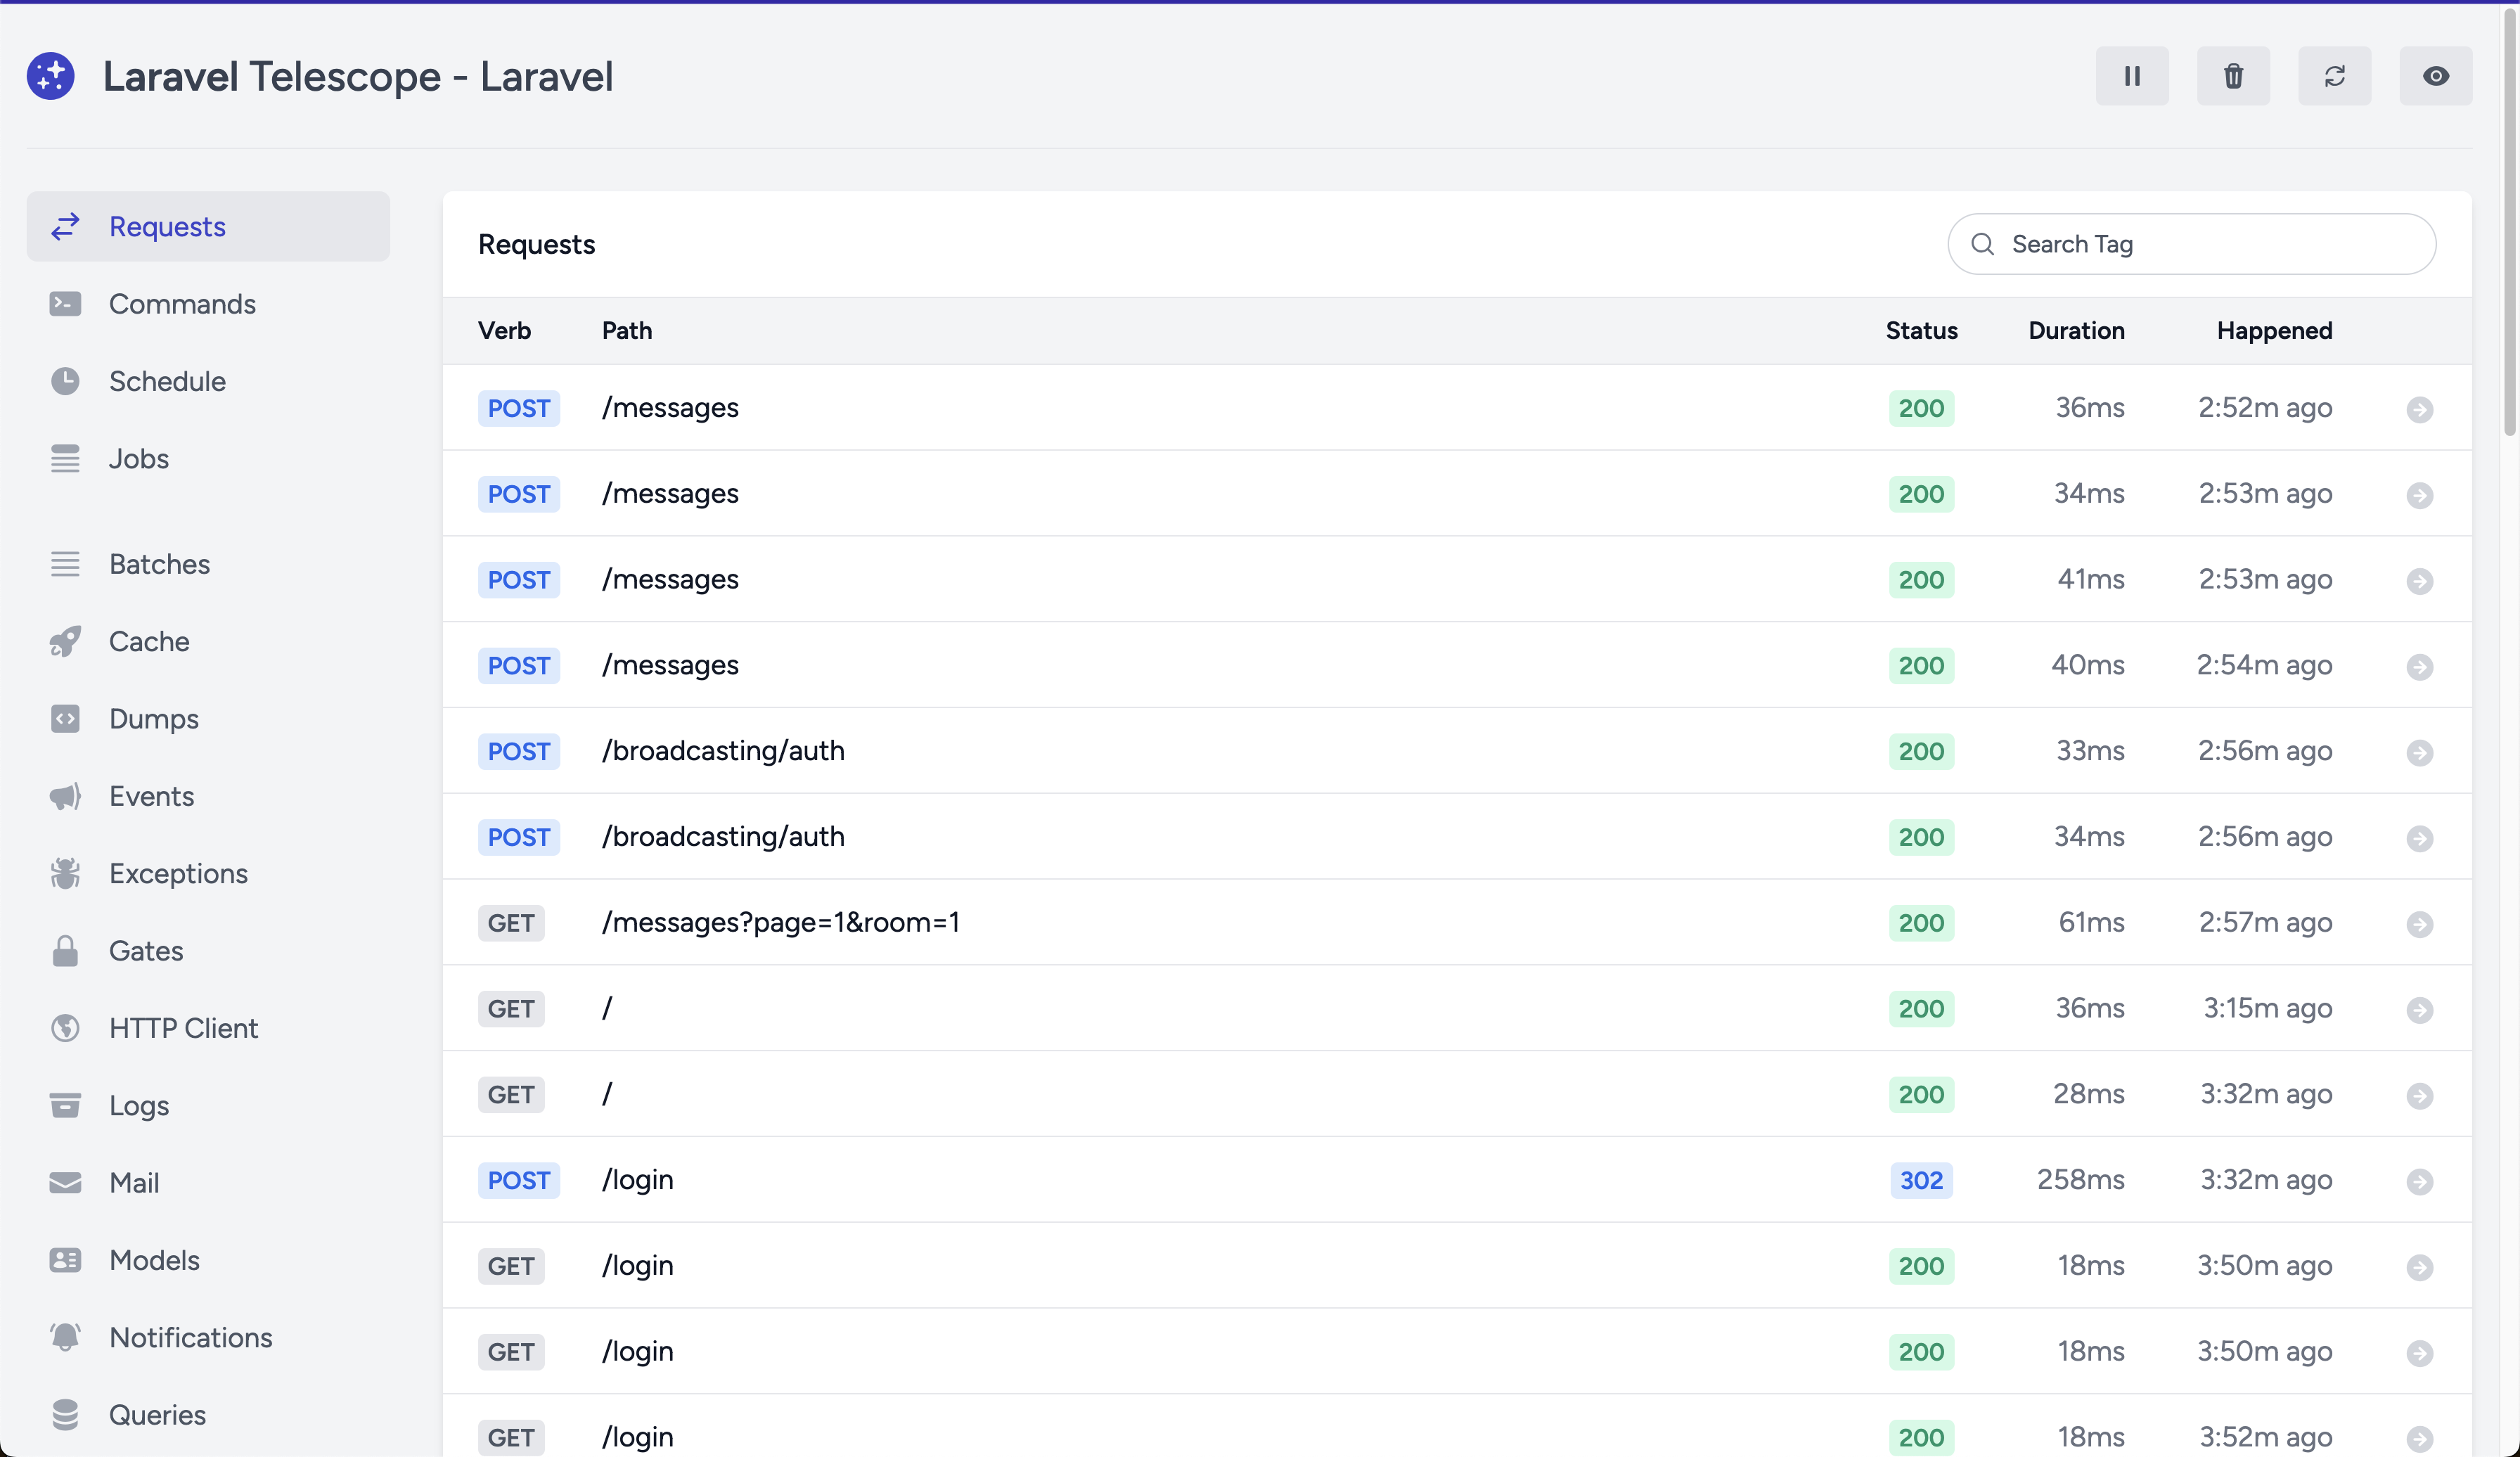Go to the Schedule page
Screen dimensions: 2520x1457
point(167,381)
